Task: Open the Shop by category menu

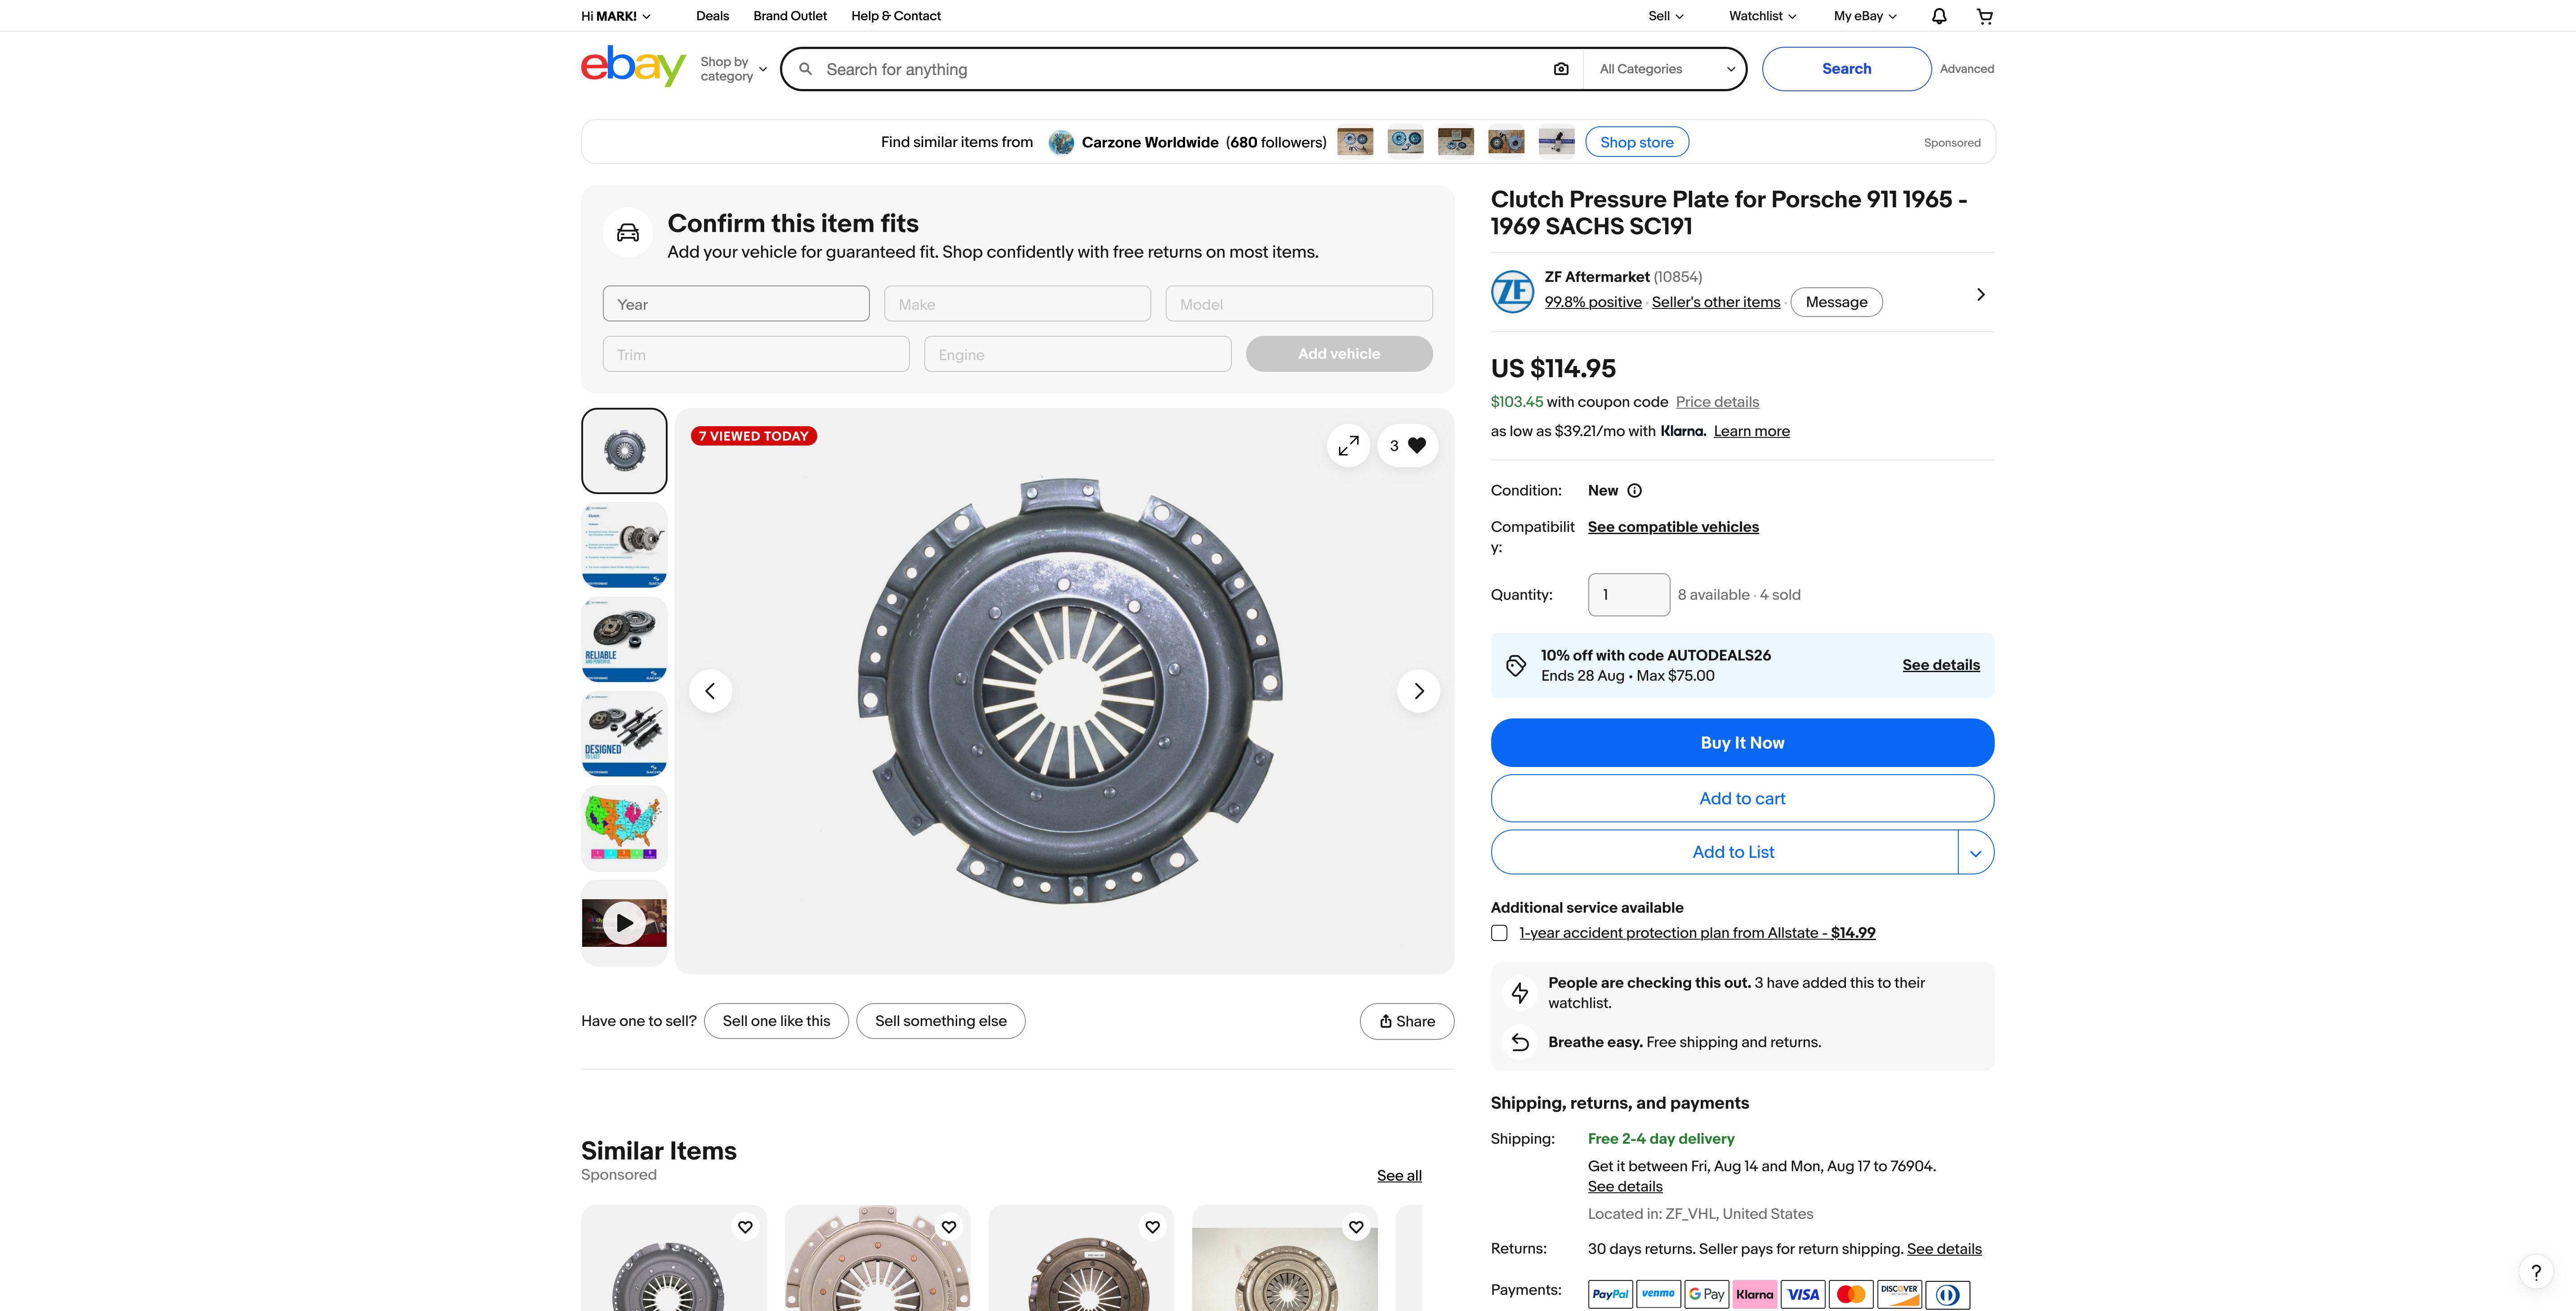Action: [x=733, y=69]
